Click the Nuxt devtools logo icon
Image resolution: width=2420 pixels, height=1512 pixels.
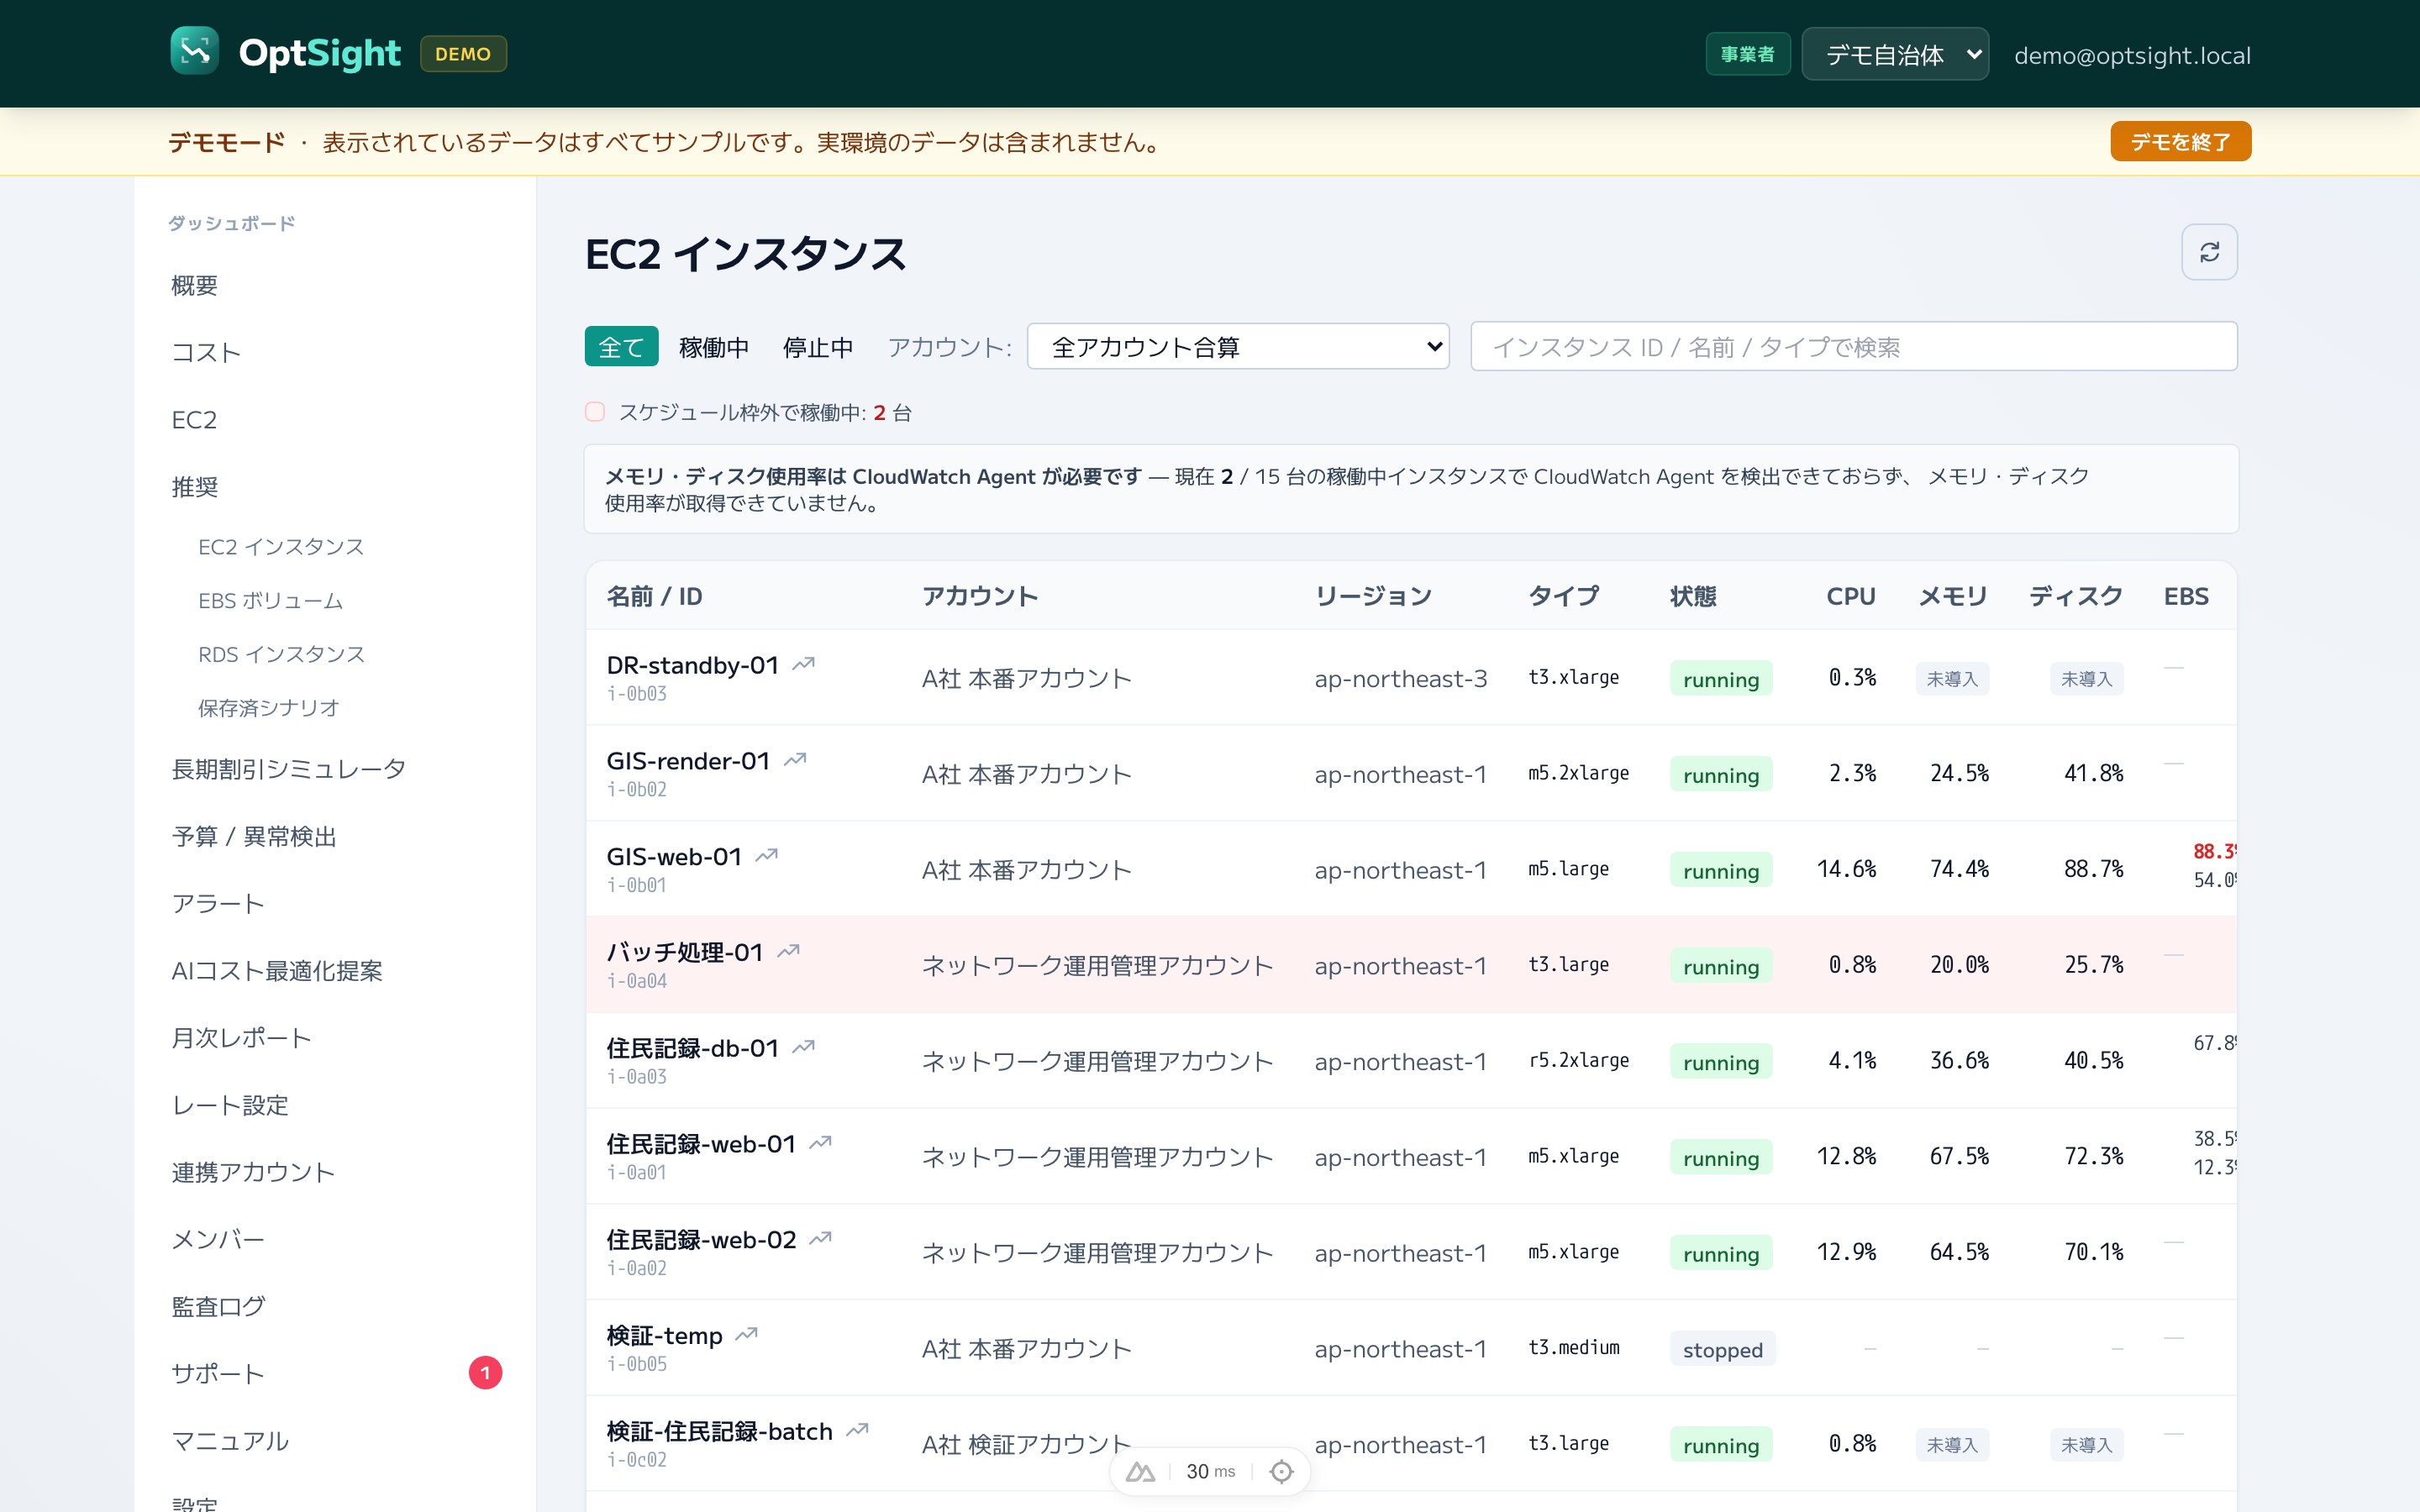coord(1141,1471)
